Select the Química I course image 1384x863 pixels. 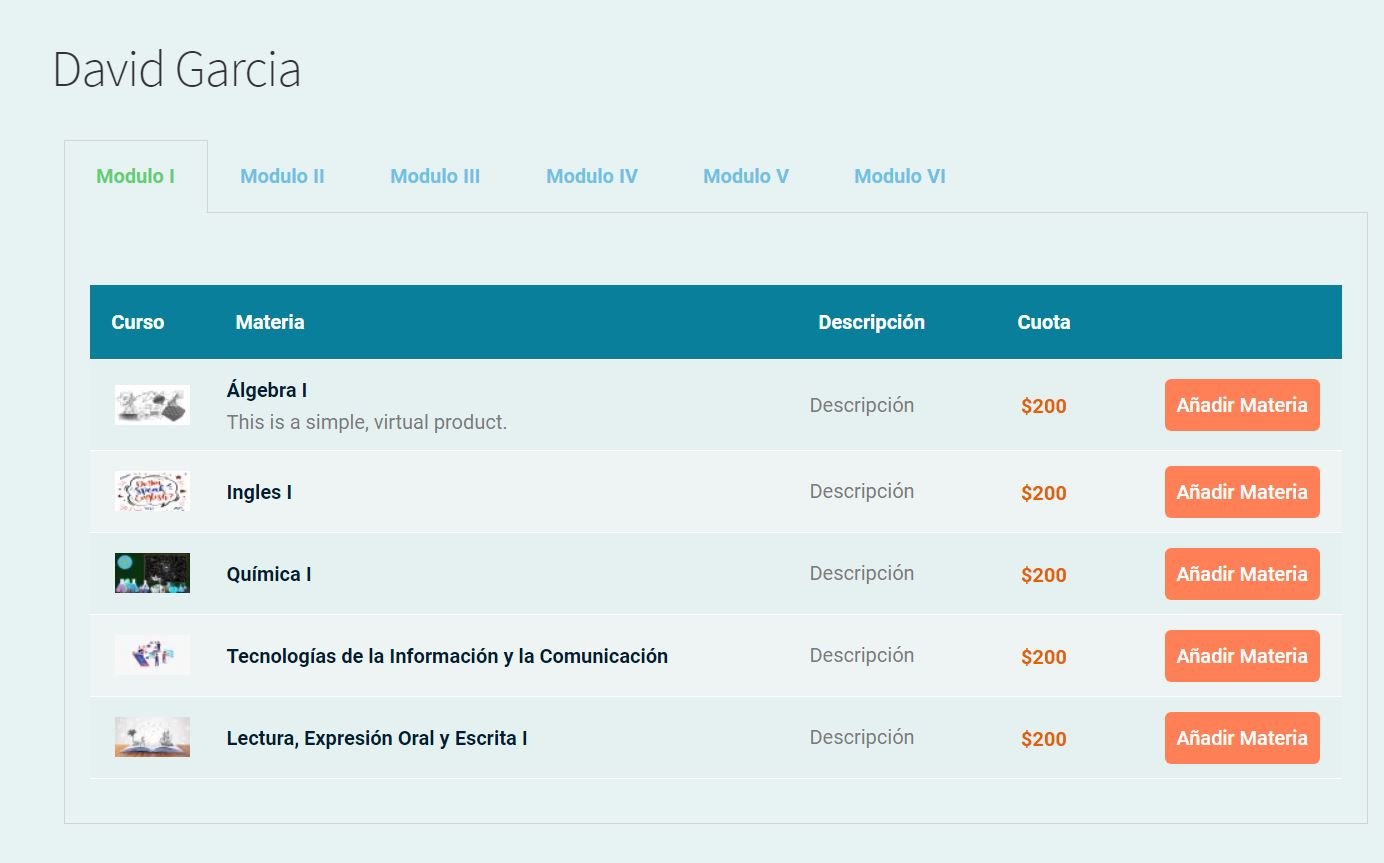152,573
